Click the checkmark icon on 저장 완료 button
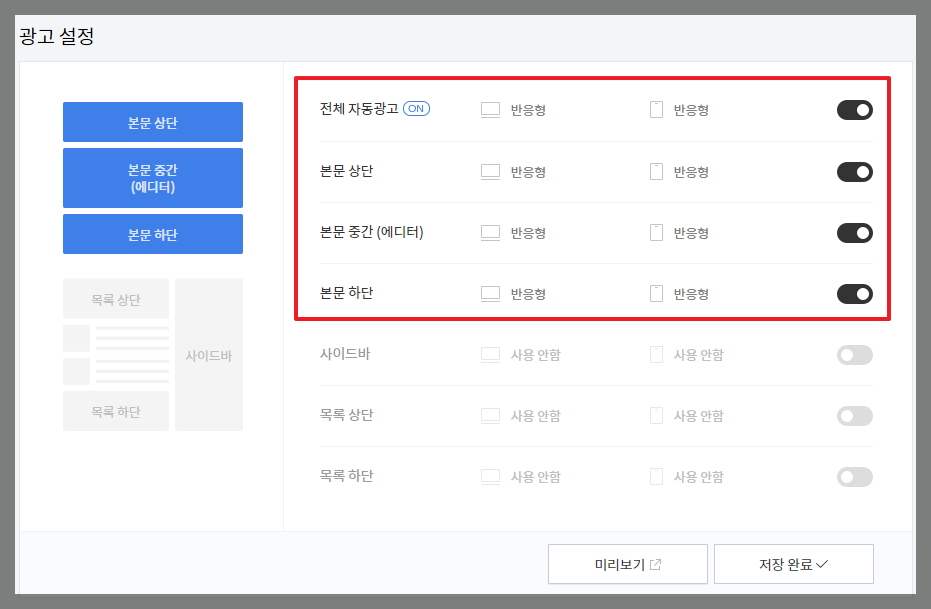The height and width of the screenshot is (609, 931). (822, 564)
